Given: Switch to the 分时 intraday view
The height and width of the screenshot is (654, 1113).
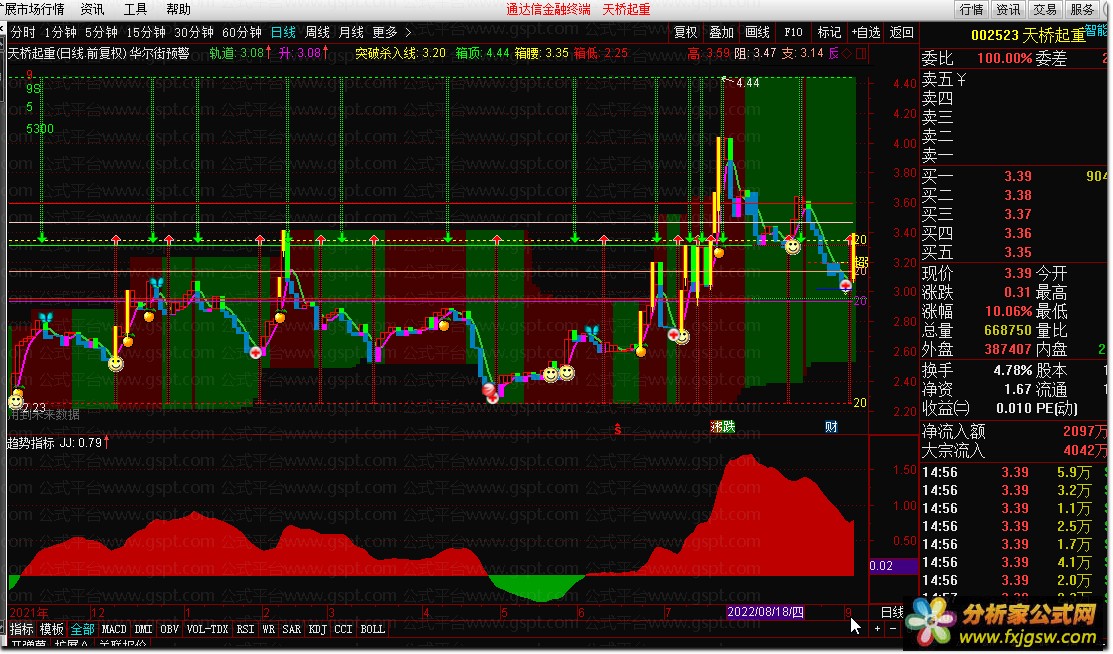Looking at the screenshot, I should pyautogui.click(x=23, y=33).
